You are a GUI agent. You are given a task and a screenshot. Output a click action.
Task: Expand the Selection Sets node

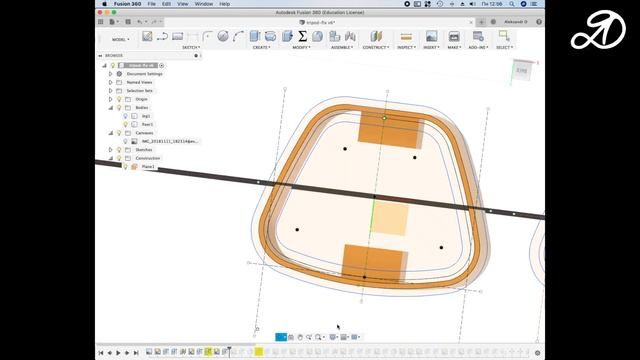[x=111, y=91]
